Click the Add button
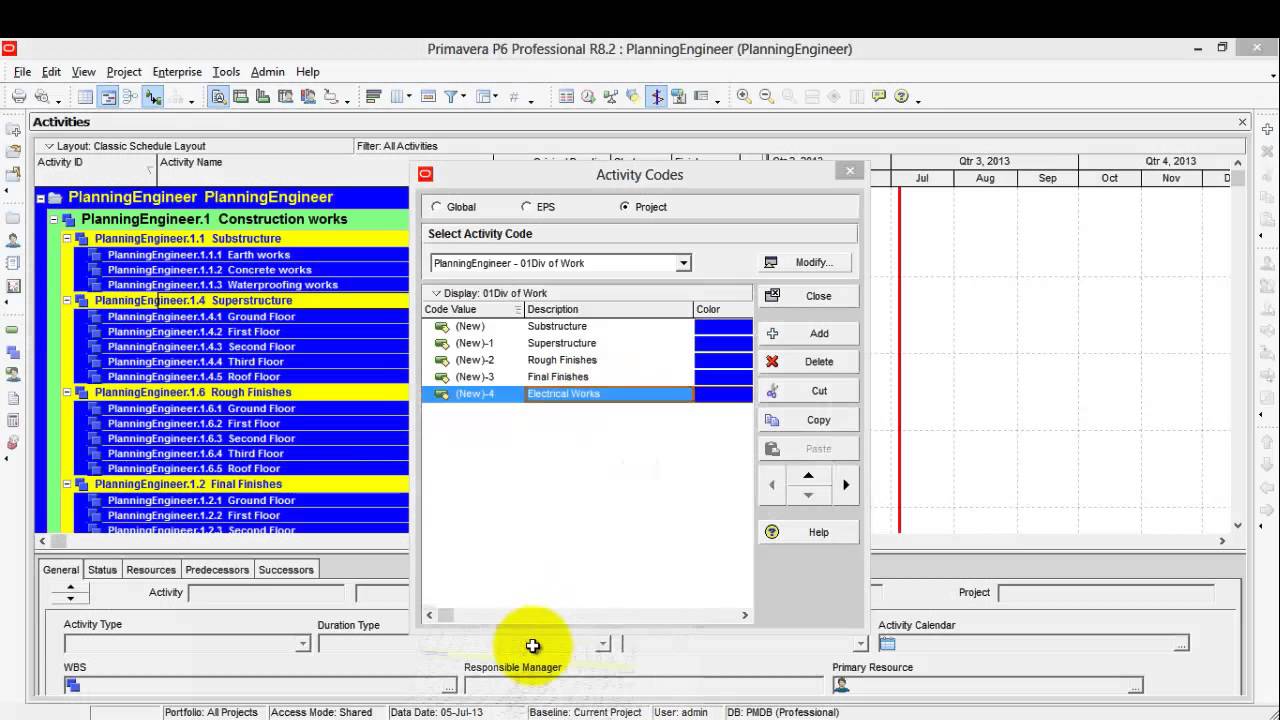 [x=808, y=334]
